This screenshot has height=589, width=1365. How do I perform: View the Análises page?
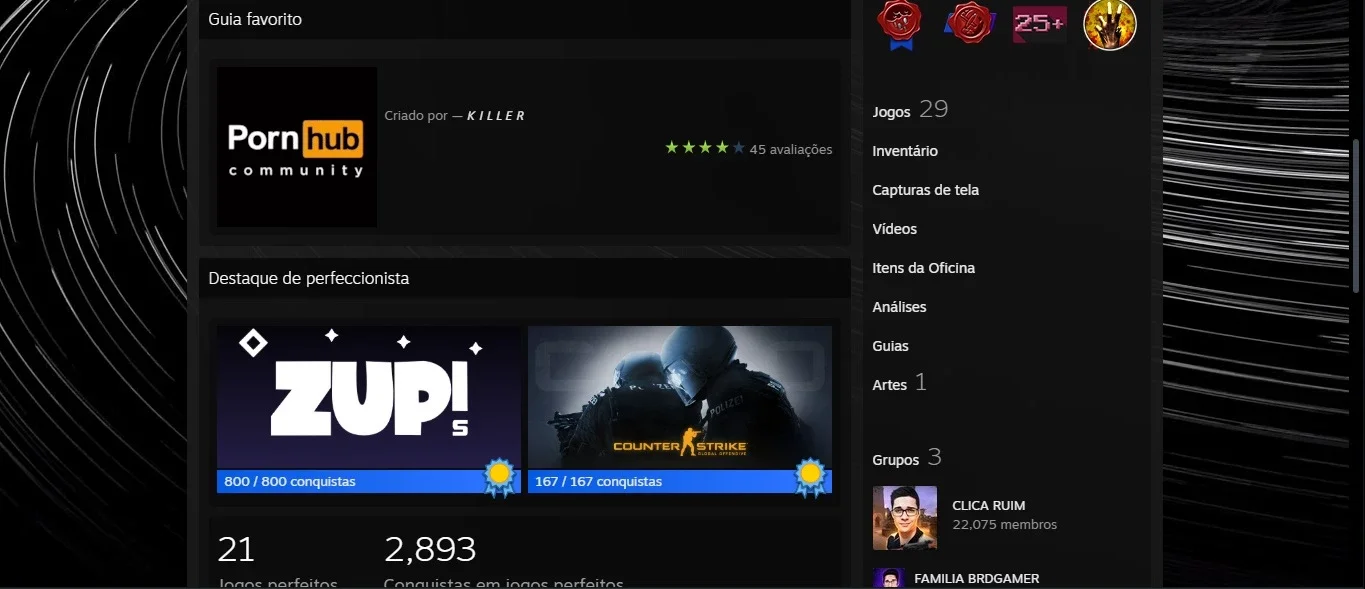[900, 307]
